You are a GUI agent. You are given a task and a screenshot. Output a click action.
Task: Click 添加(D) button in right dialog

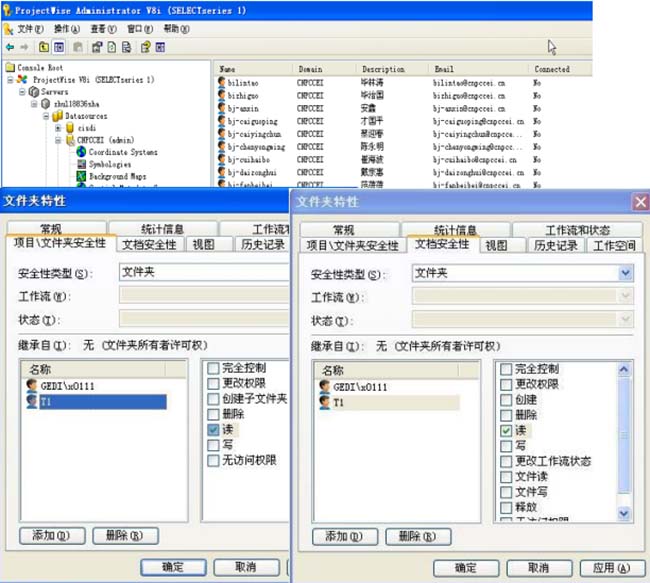(x=344, y=536)
